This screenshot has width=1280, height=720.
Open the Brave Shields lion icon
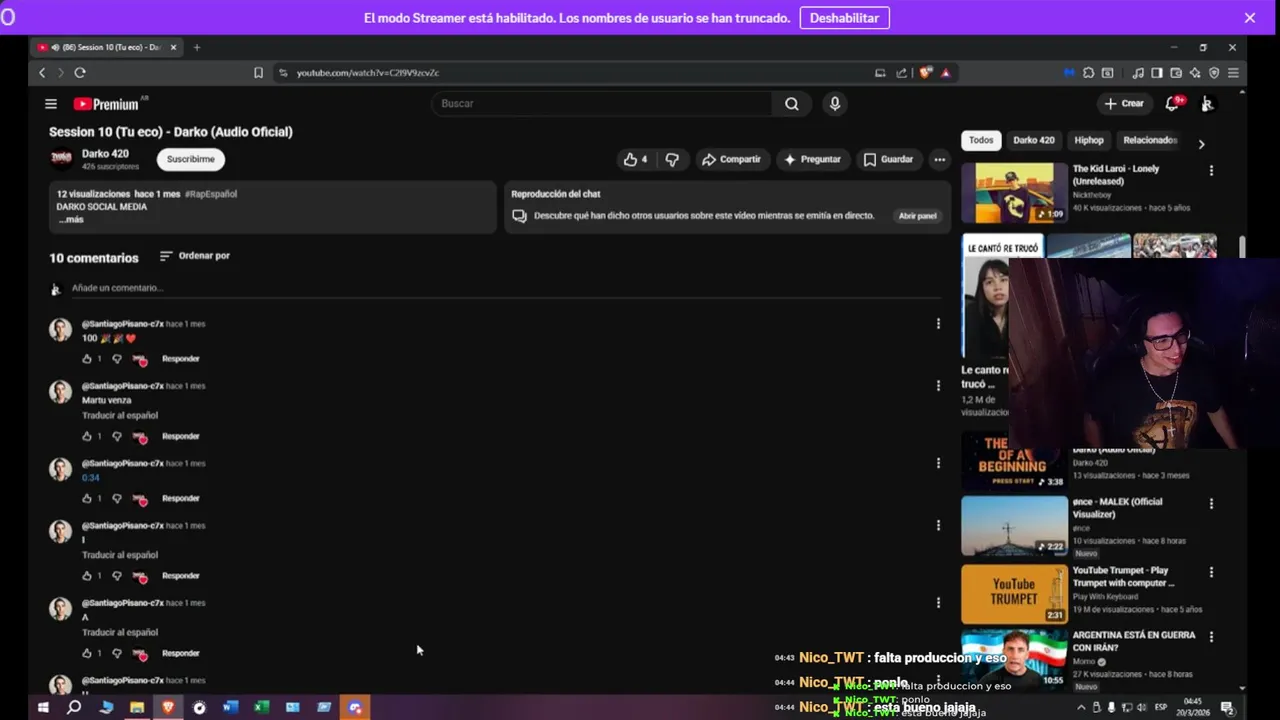click(x=925, y=73)
